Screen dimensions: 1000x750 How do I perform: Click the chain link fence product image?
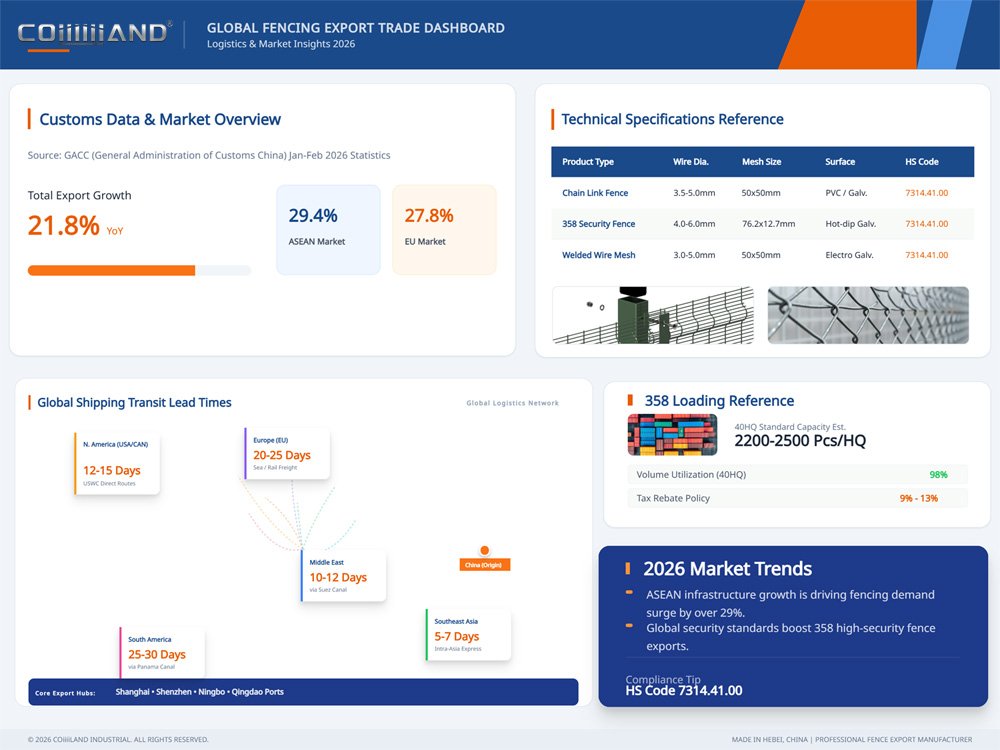tap(867, 315)
